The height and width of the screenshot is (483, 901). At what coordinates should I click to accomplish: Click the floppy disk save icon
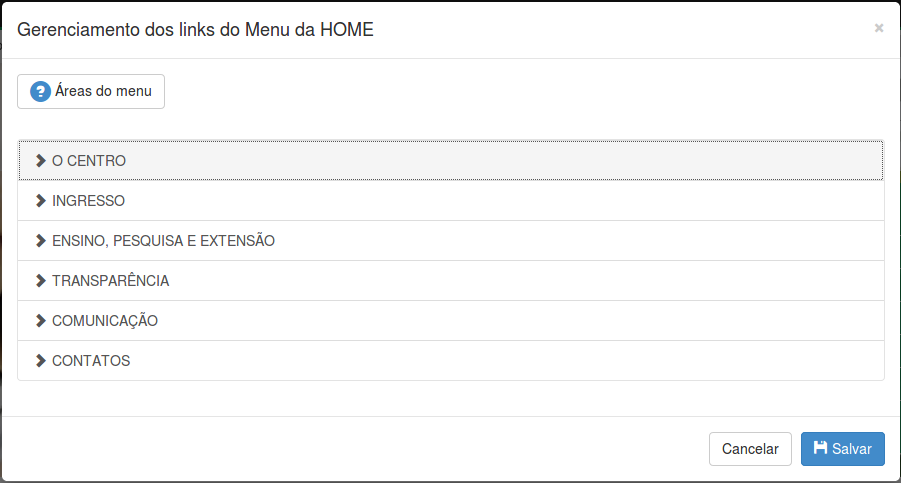(x=821, y=448)
